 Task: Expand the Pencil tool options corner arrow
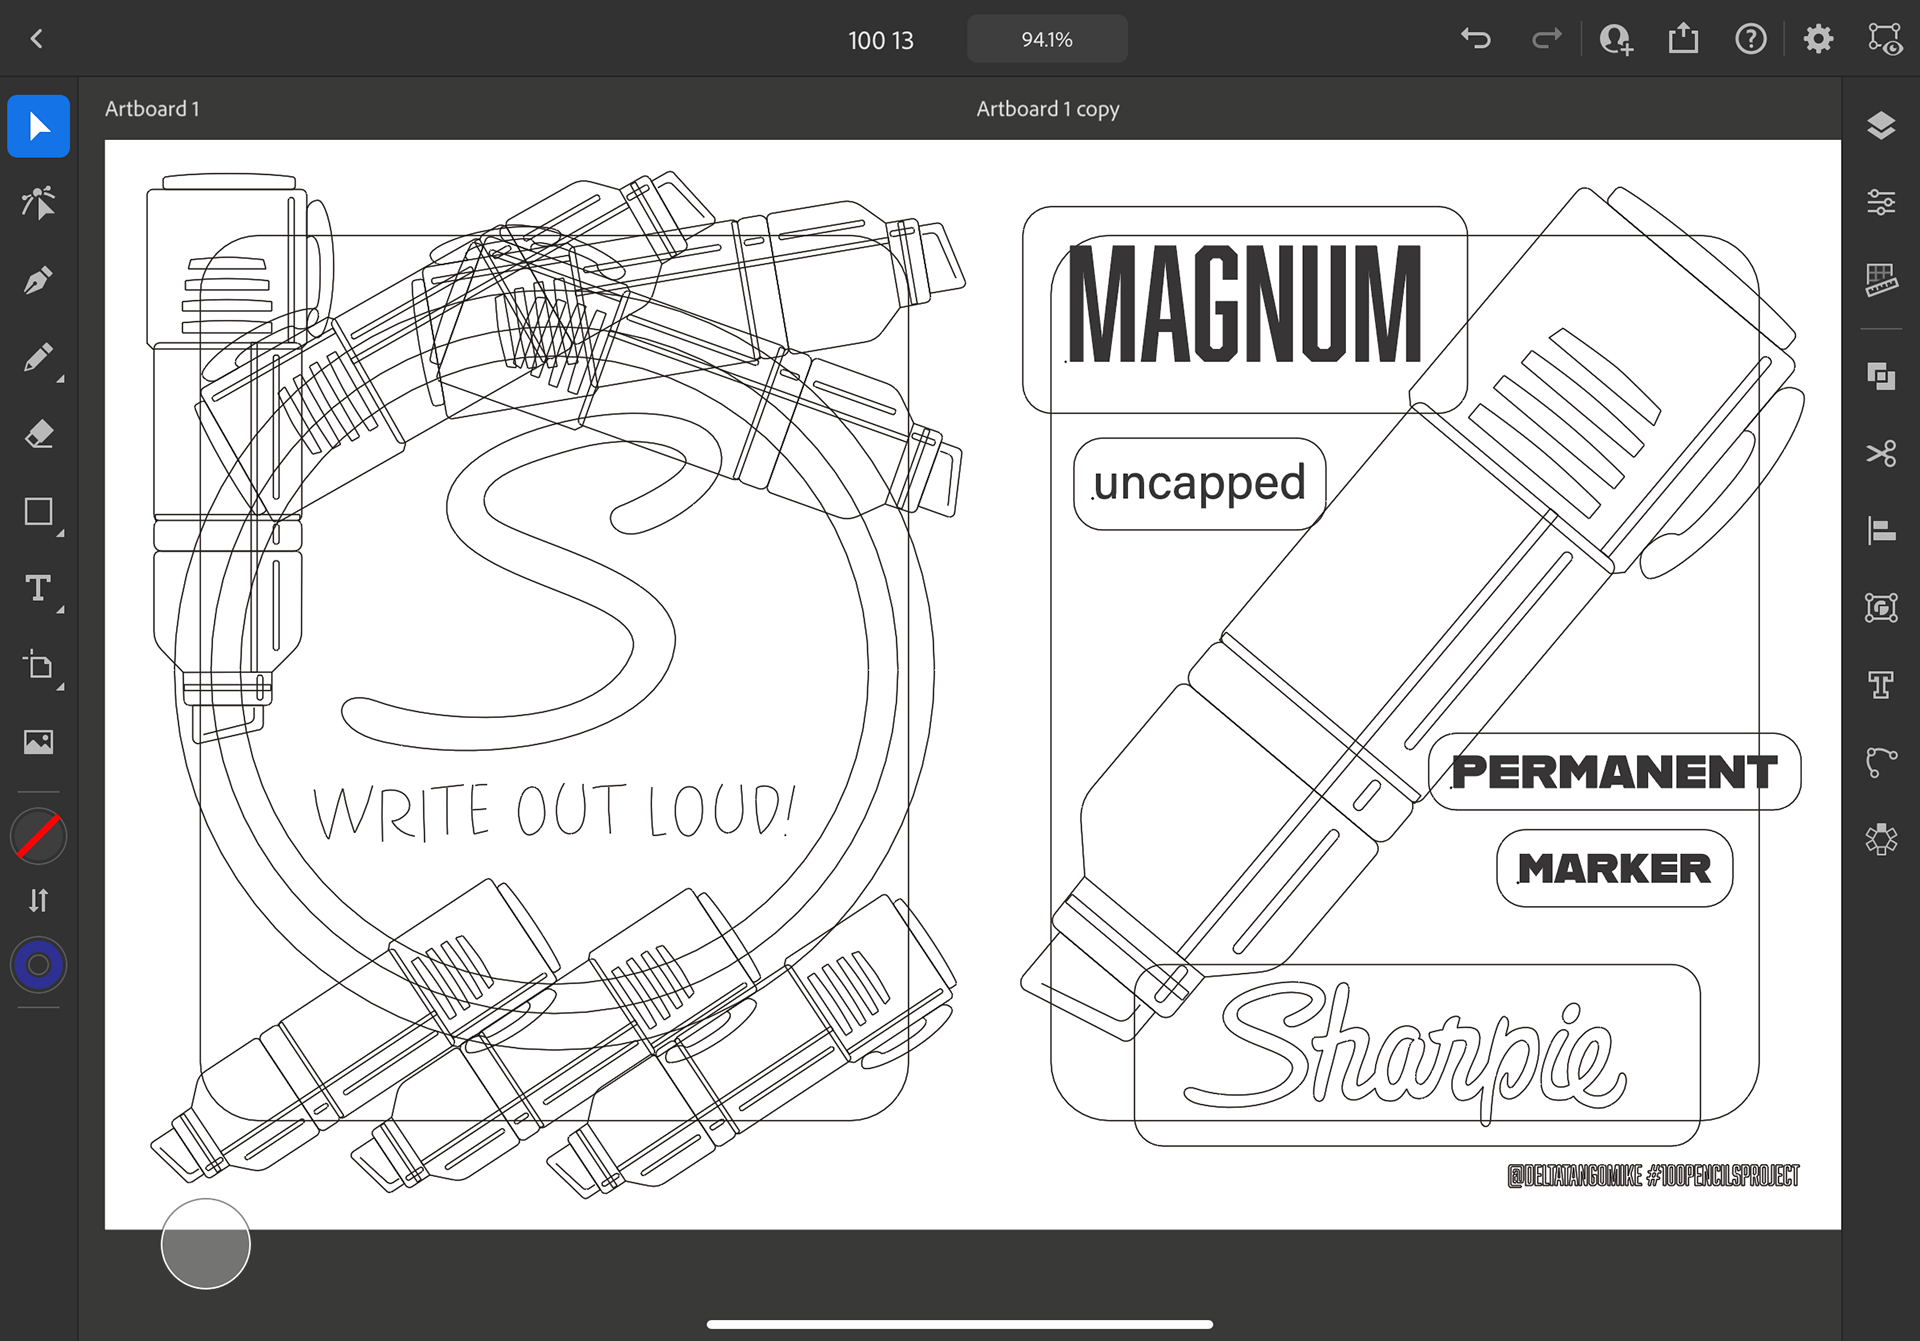pos(60,379)
